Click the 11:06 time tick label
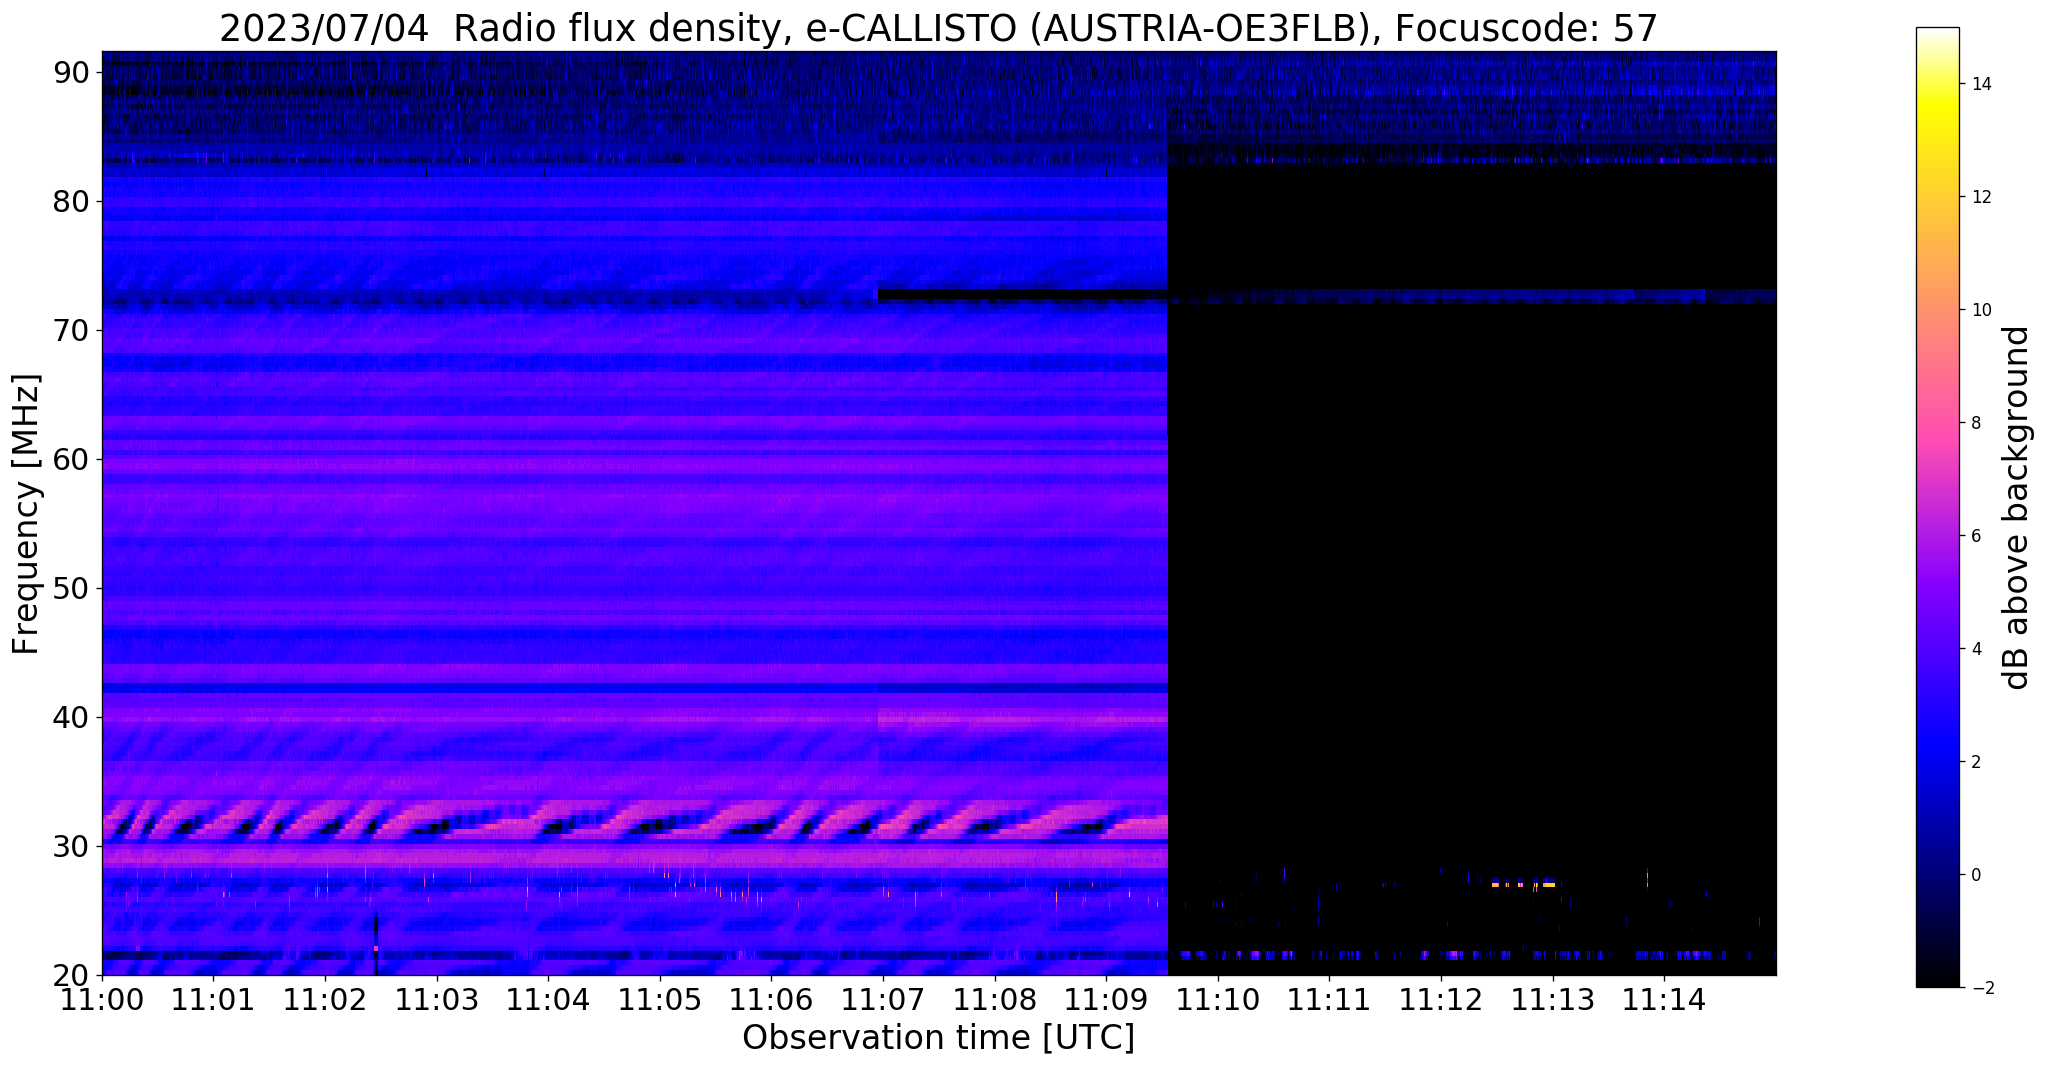2047x1067 pixels. [x=771, y=999]
